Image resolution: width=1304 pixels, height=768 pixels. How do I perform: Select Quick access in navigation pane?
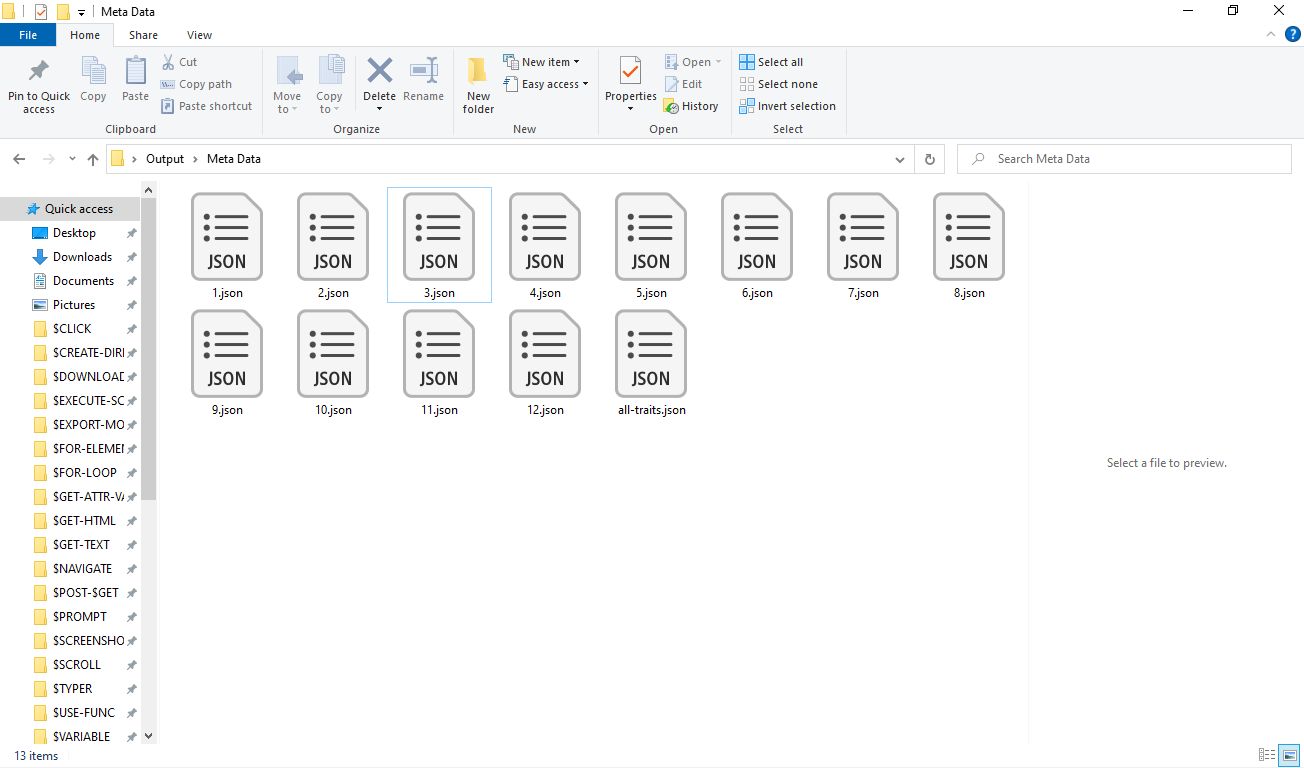point(70,209)
